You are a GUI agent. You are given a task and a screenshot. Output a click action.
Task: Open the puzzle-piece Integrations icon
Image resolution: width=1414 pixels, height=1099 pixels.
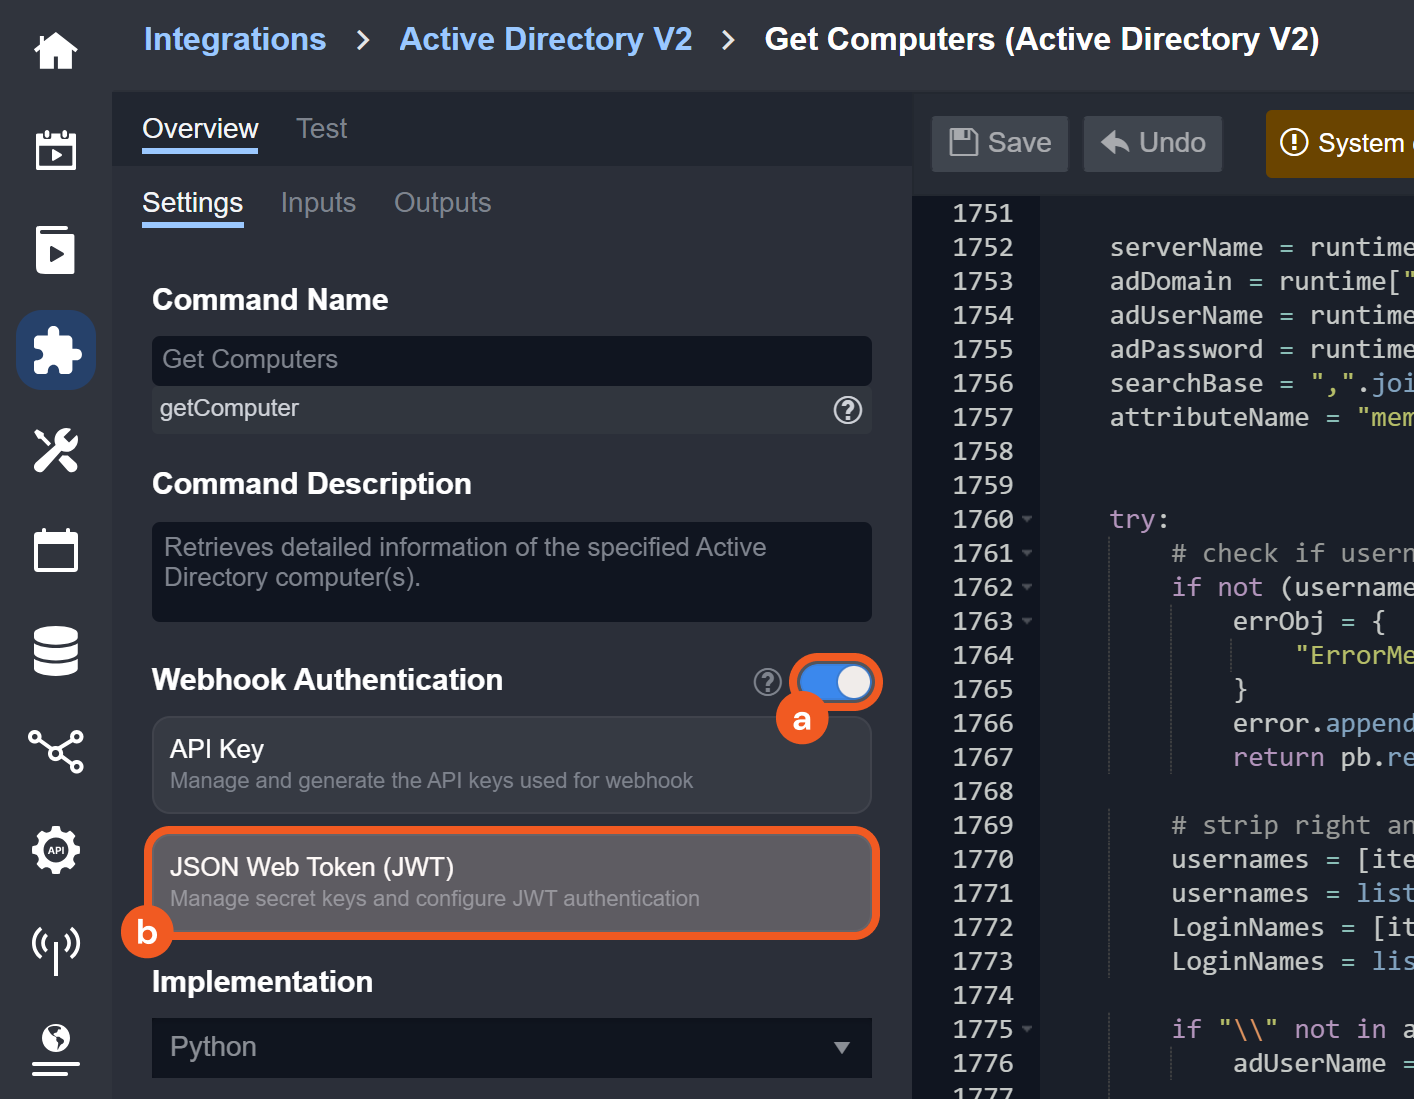56,350
